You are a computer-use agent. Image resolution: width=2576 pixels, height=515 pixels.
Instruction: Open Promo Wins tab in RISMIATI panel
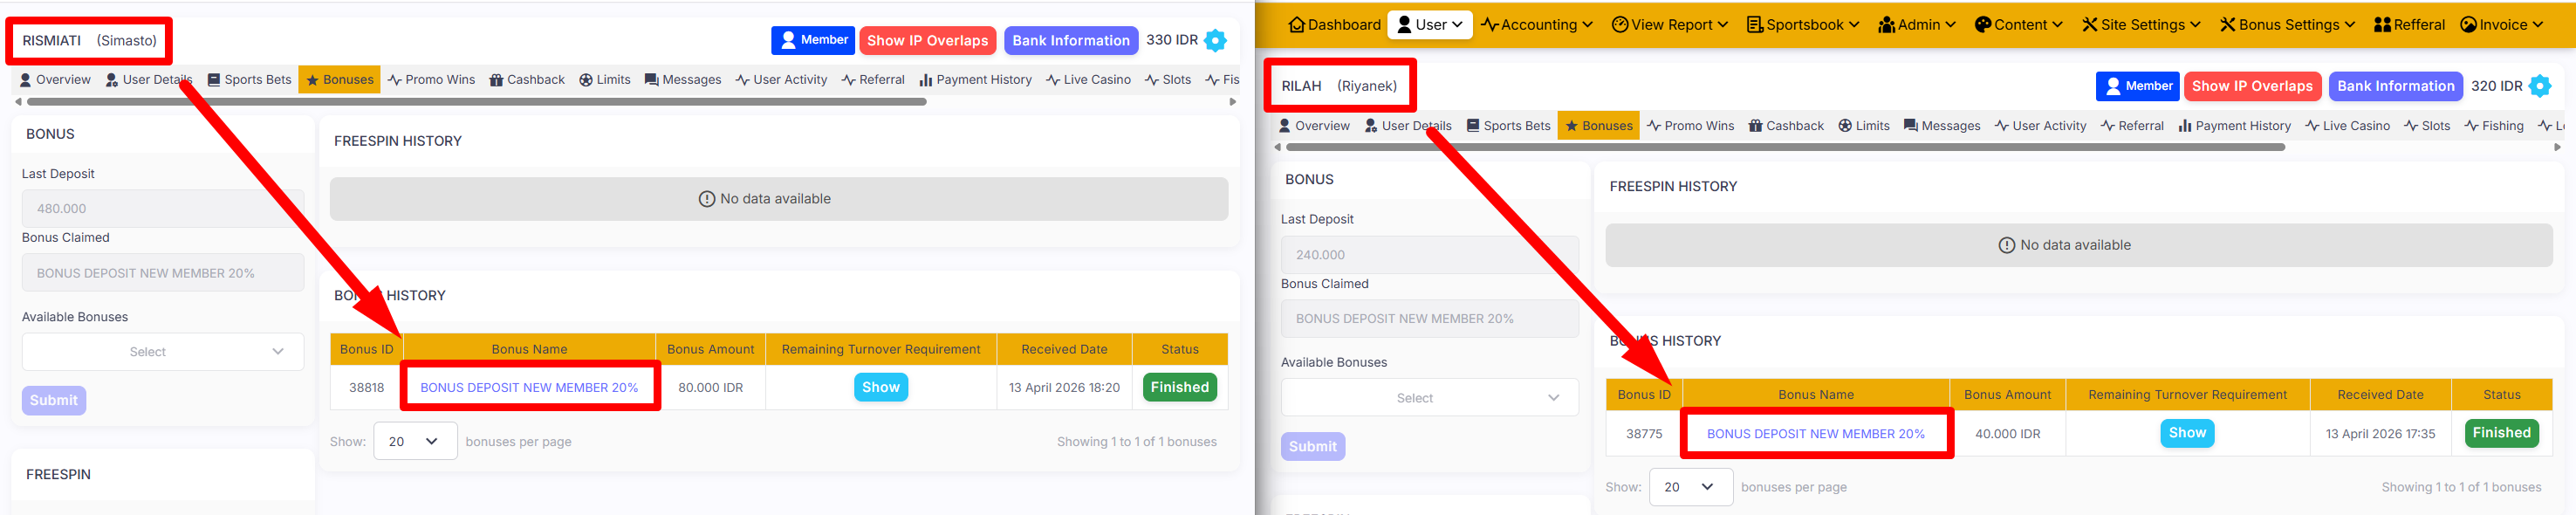pos(432,80)
